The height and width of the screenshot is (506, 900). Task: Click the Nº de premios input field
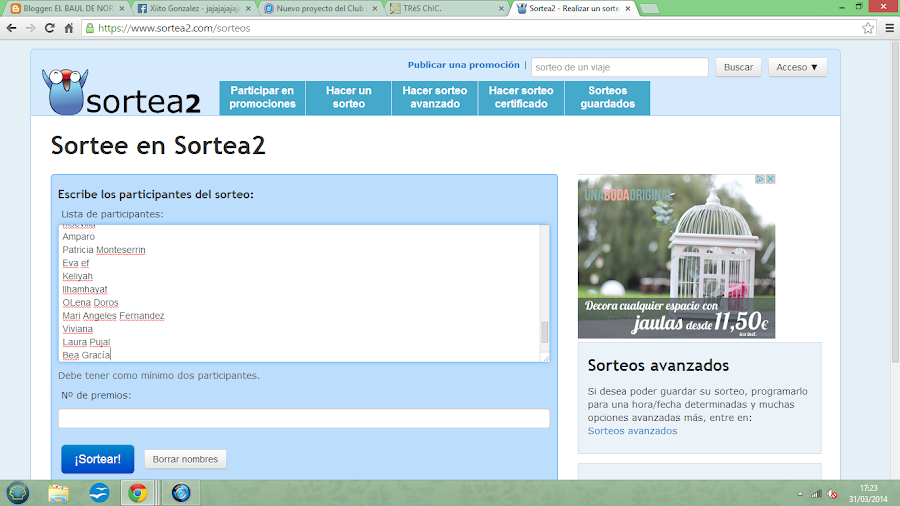click(x=304, y=418)
